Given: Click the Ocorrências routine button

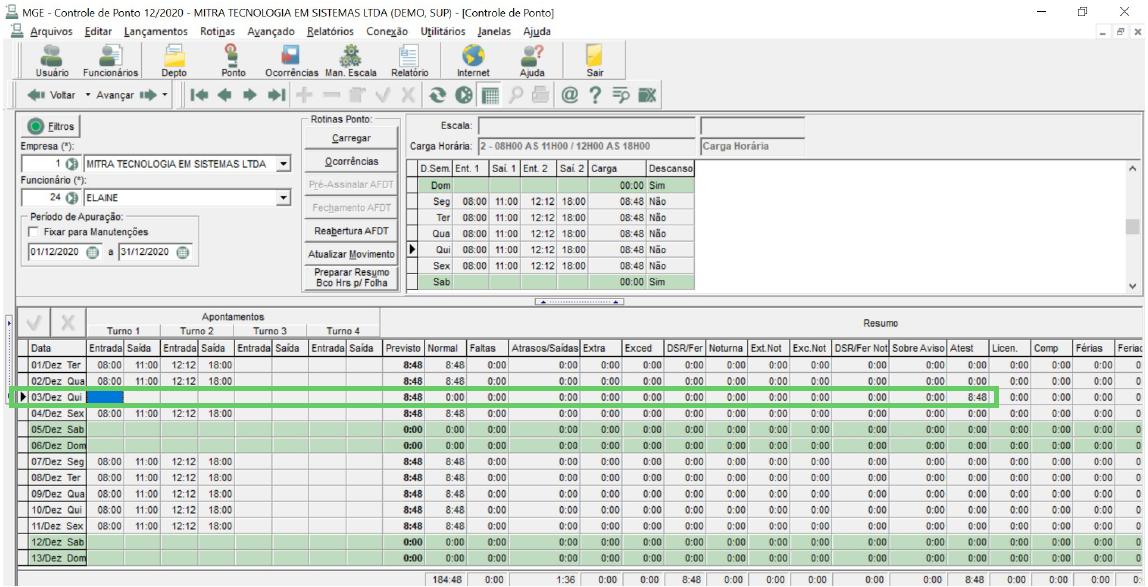Looking at the screenshot, I should click(x=351, y=161).
